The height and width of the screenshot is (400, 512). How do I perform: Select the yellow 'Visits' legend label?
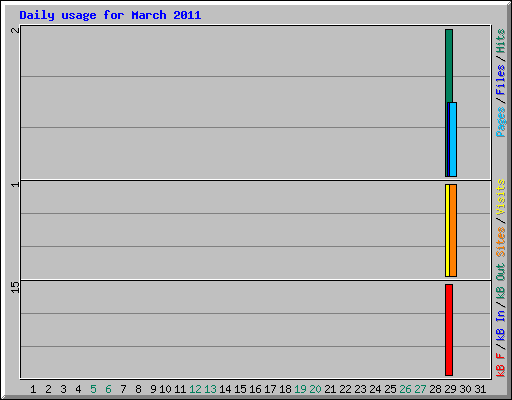point(500,197)
